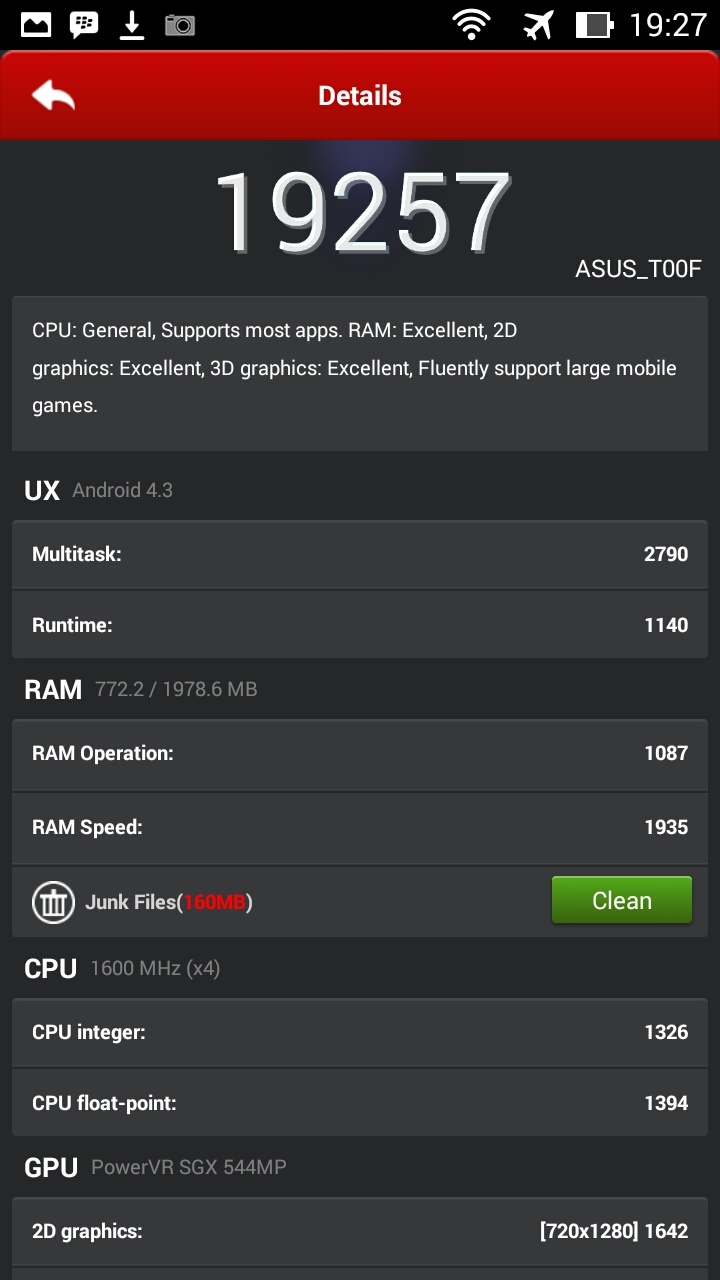Click the junk files trash icon

[53, 902]
